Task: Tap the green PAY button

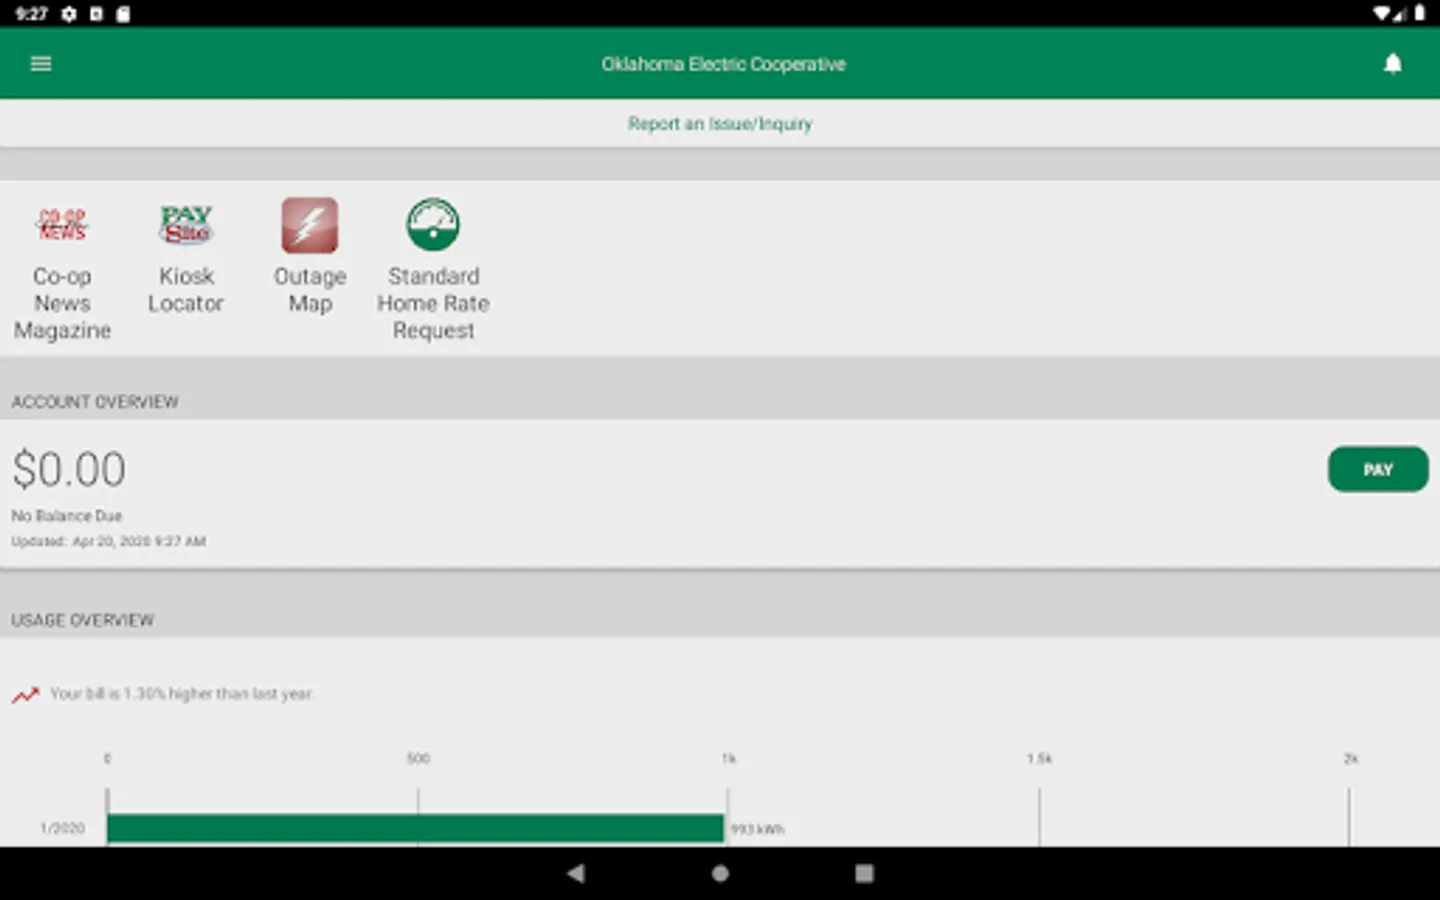Action: [1378, 469]
